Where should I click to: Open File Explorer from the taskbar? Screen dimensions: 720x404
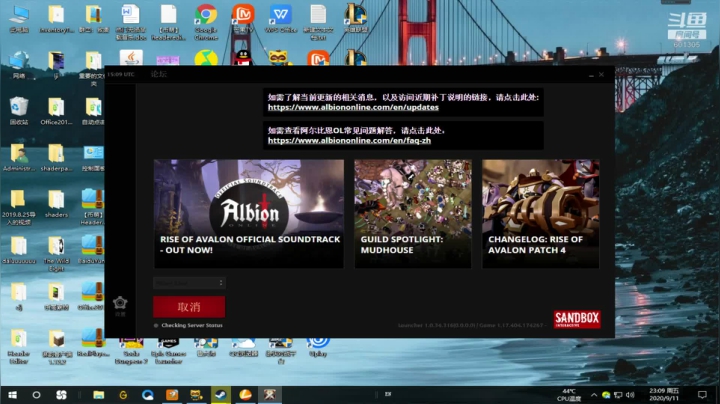[x=98, y=395]
